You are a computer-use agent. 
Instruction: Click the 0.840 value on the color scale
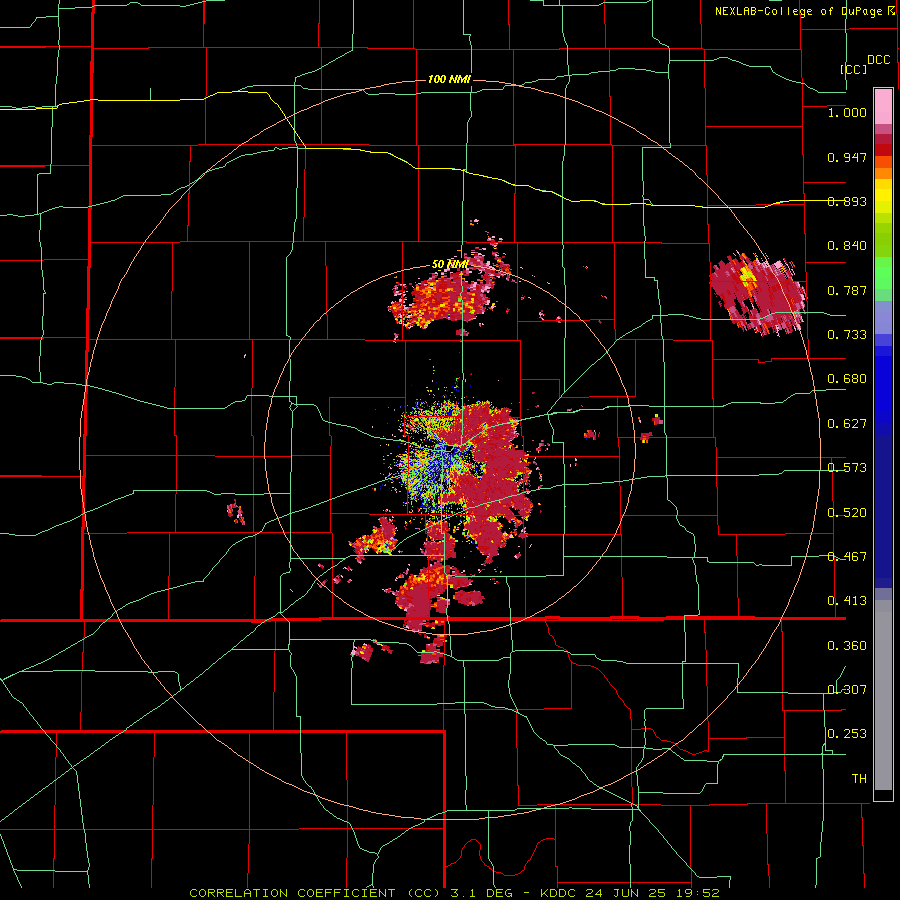(x=847, y=246)
